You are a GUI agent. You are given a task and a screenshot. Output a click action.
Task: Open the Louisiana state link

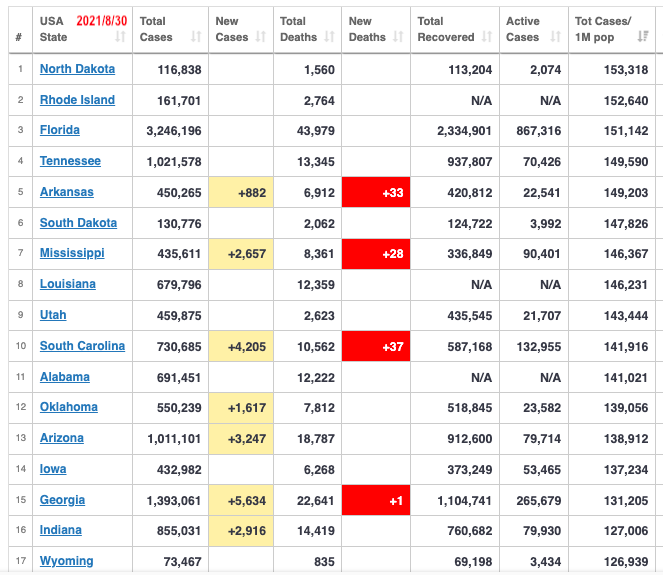click(x=68, y=284)
